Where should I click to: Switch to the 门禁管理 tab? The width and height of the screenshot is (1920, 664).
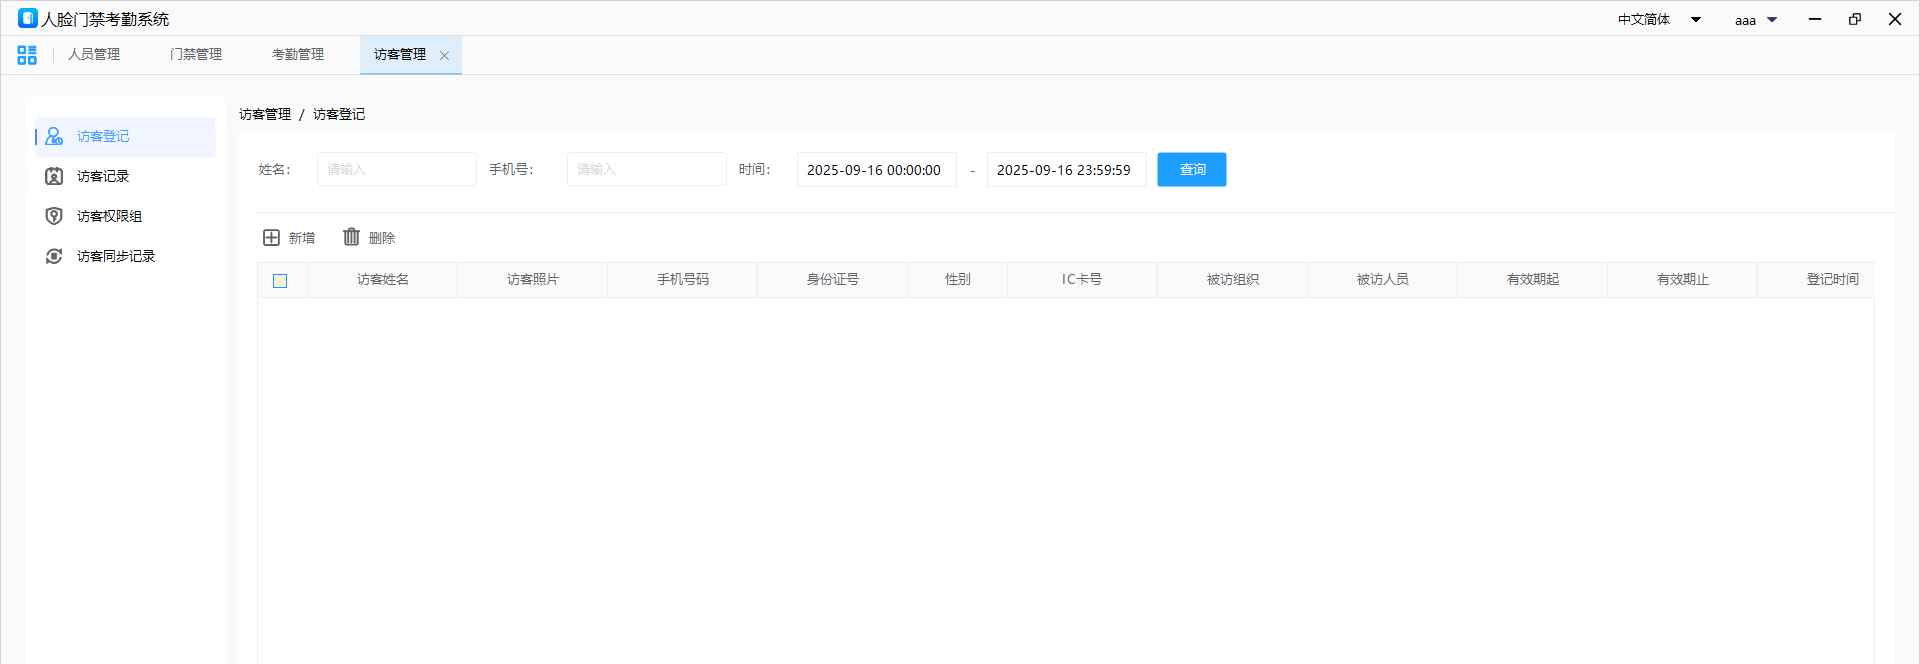coord(196,55)
